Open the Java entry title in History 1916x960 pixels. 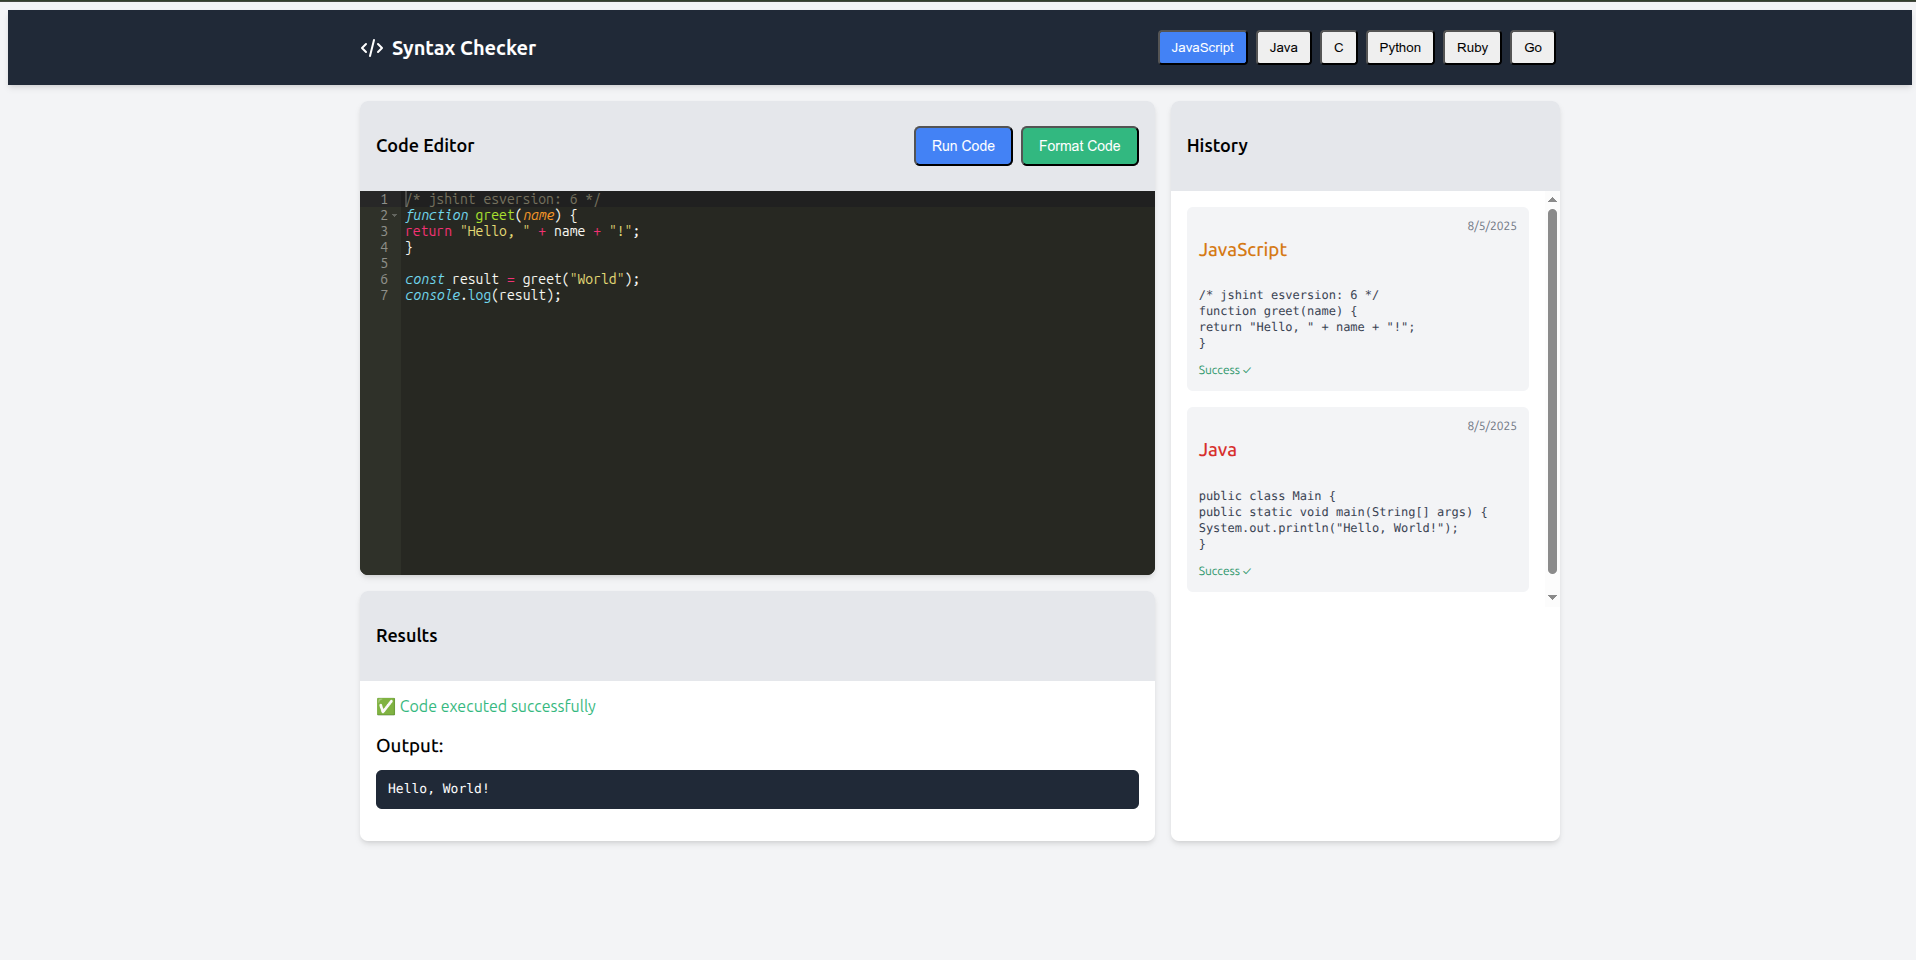coord(1217,450)
